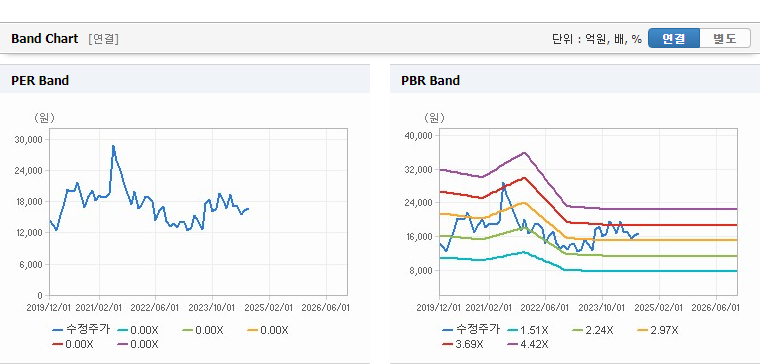Click the [연결] label beside Band Chart
The width and height of the screenshot is (760, 364).
pyautogui.click(x=103, y=39)
